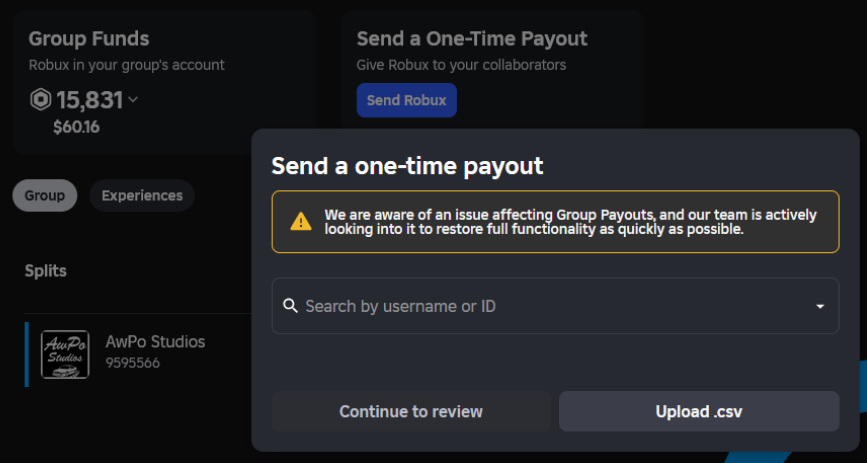
Task: Click the Send a One-Time Payout card title
Action: point(472,39)
